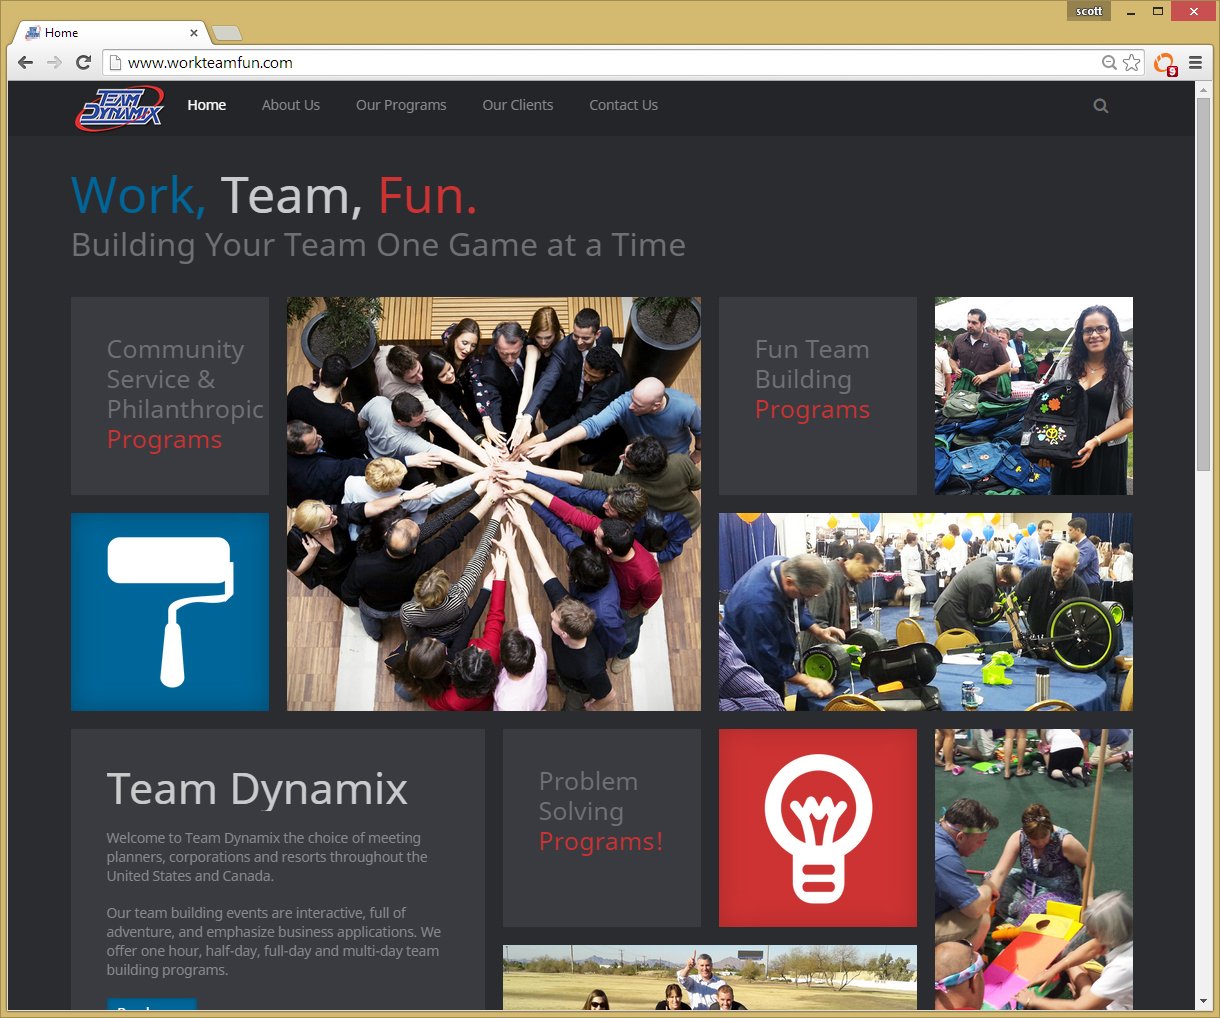Screen dimensions: 1220x1018
Task: Click zoom magnifier in address bar
Action: [1109, 62]
